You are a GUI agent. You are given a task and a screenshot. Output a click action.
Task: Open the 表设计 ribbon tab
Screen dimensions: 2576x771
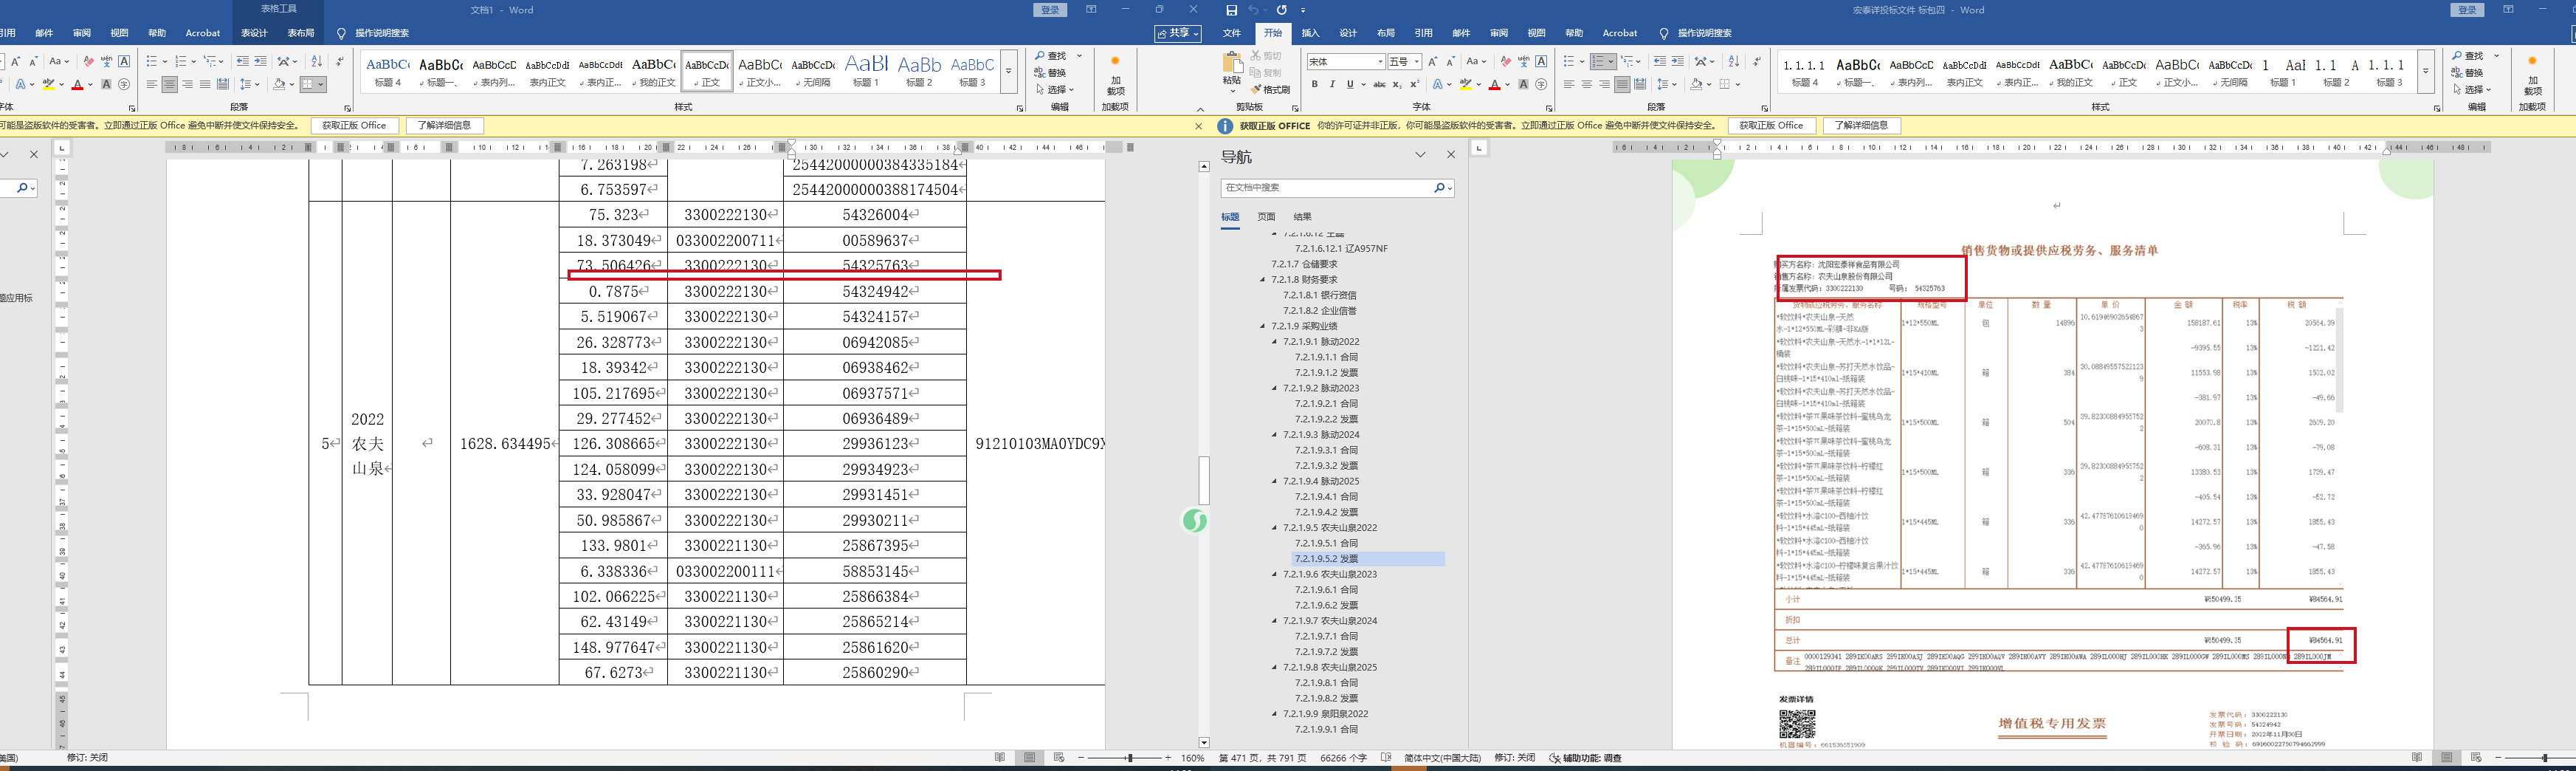(254, 33)
